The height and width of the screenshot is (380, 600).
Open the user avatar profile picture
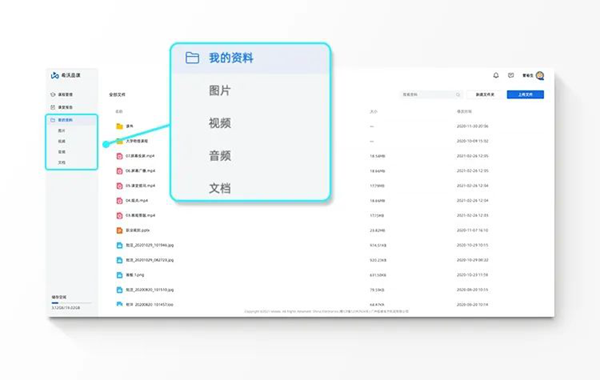(x=540, y=75)
